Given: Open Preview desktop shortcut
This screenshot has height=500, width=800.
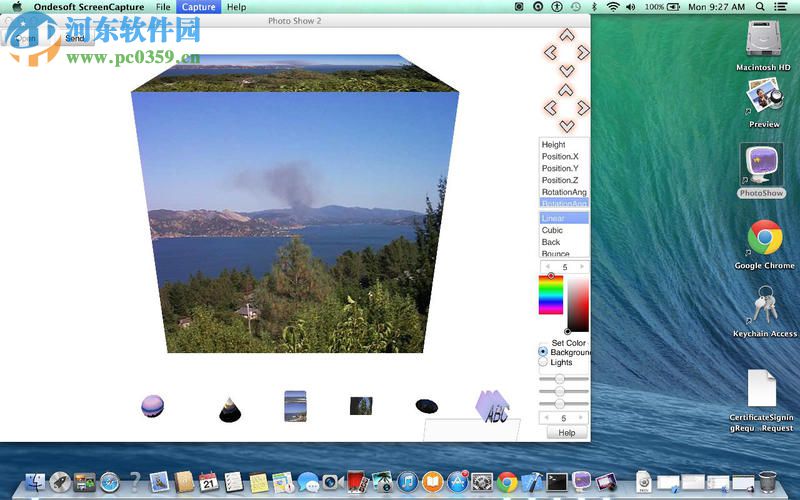Looking at the screenshot, I should [764, 103].
